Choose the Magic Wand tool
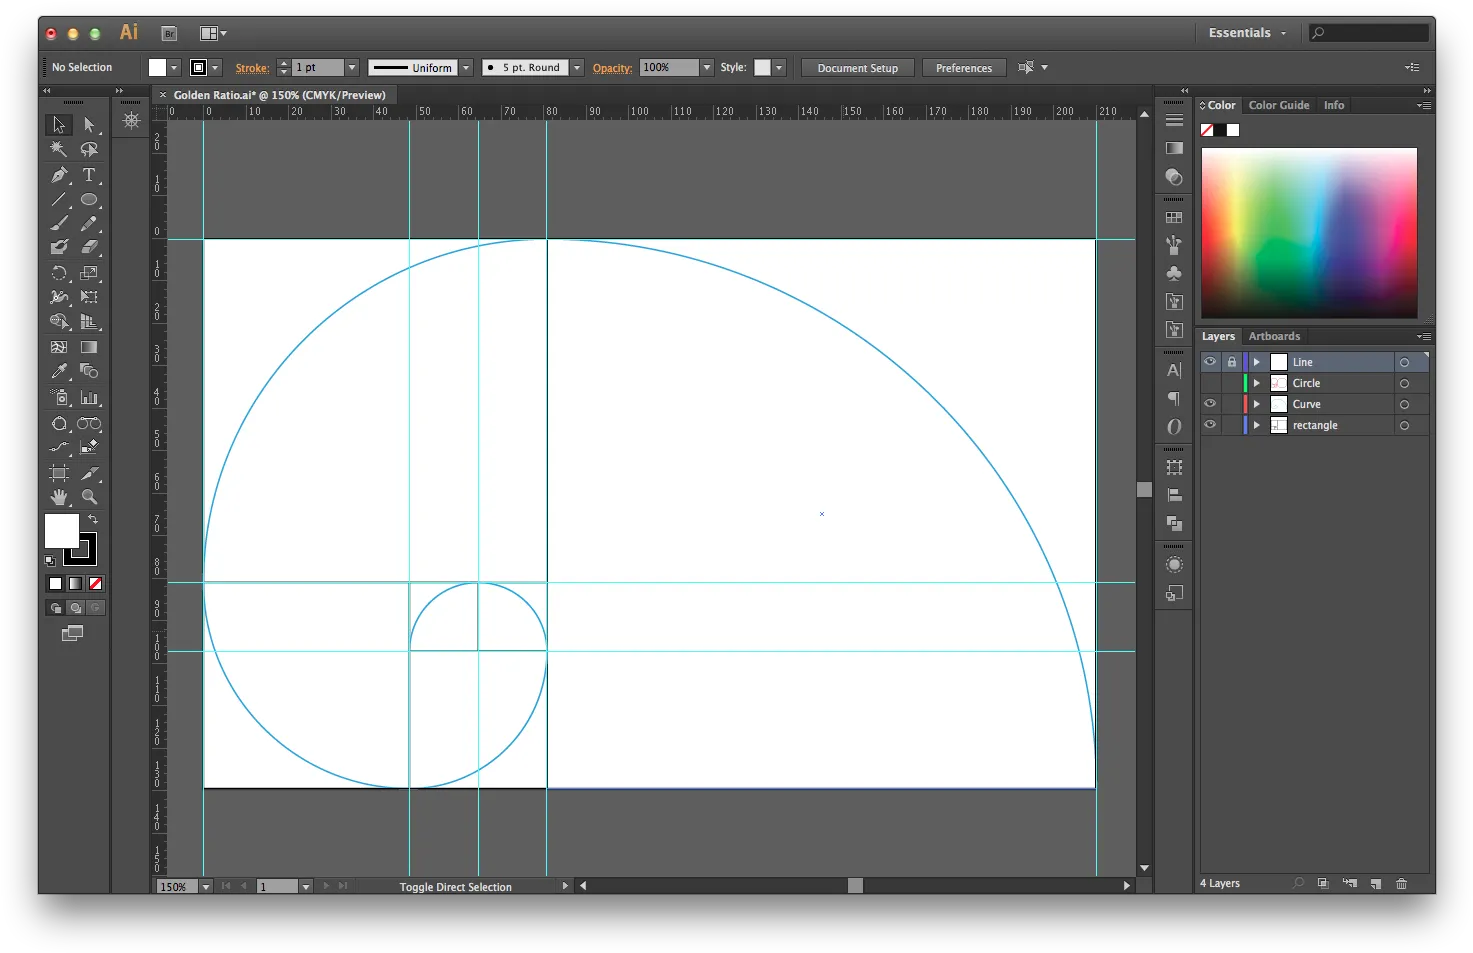This screenshot has width=1473, height=953. click(x=59, y=150)
